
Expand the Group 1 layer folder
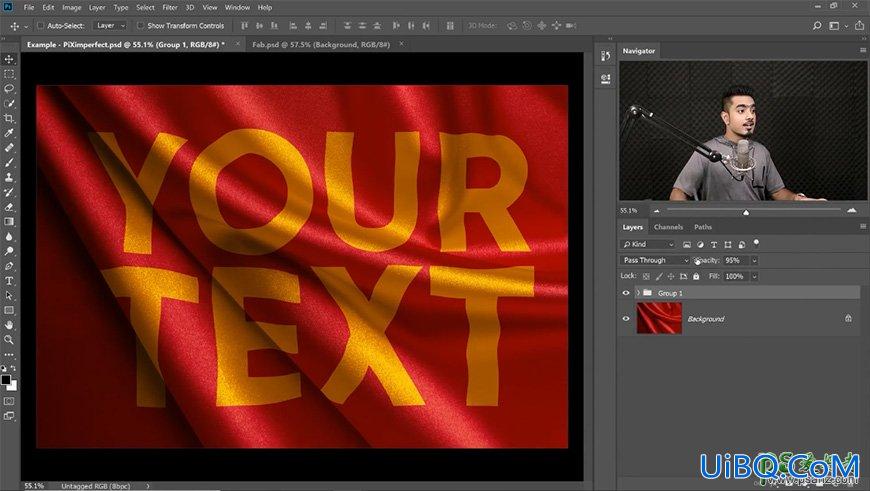[638, 293]
